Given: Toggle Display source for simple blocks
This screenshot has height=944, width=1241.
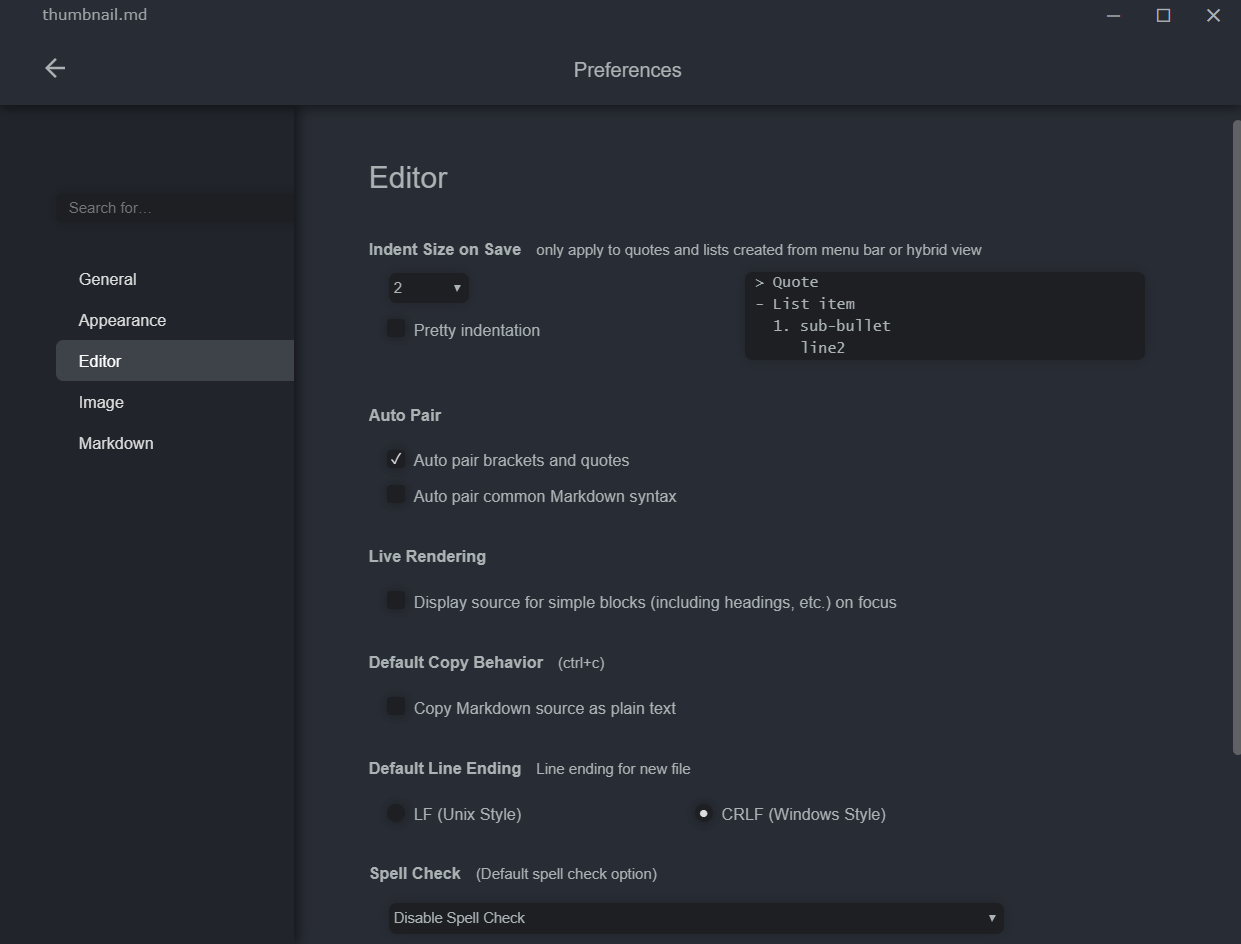Looking at the screenshot, I should (396, 600).
